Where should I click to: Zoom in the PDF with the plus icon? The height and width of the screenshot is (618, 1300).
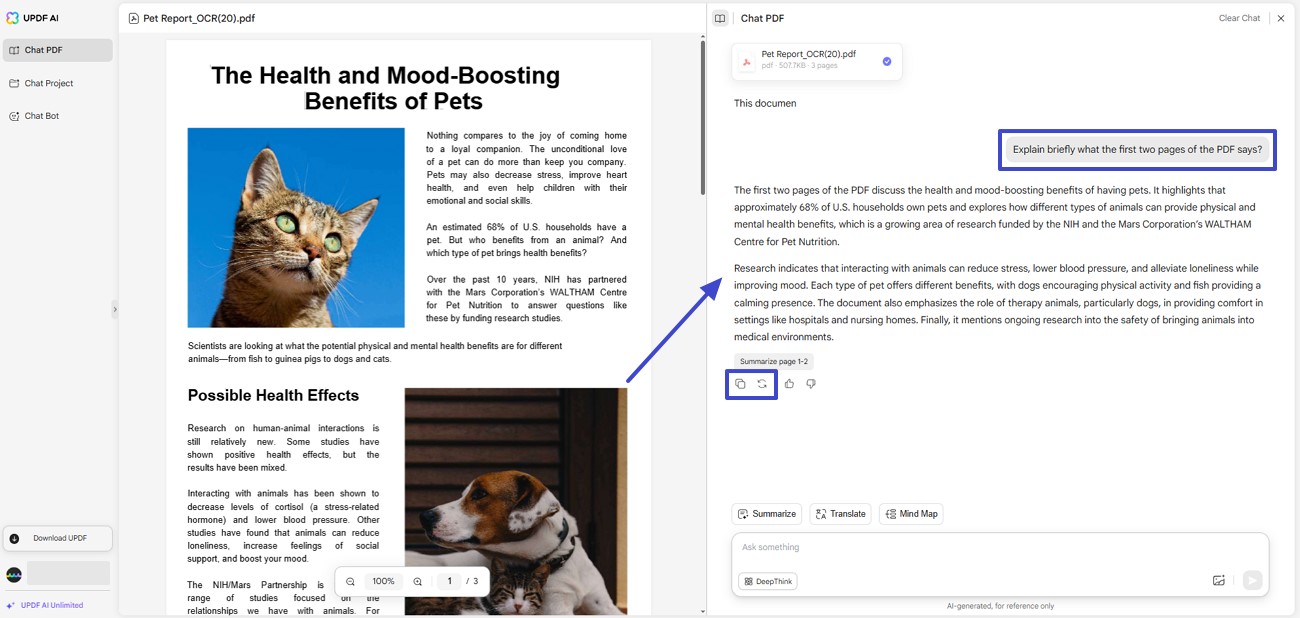tap(417, 580)
